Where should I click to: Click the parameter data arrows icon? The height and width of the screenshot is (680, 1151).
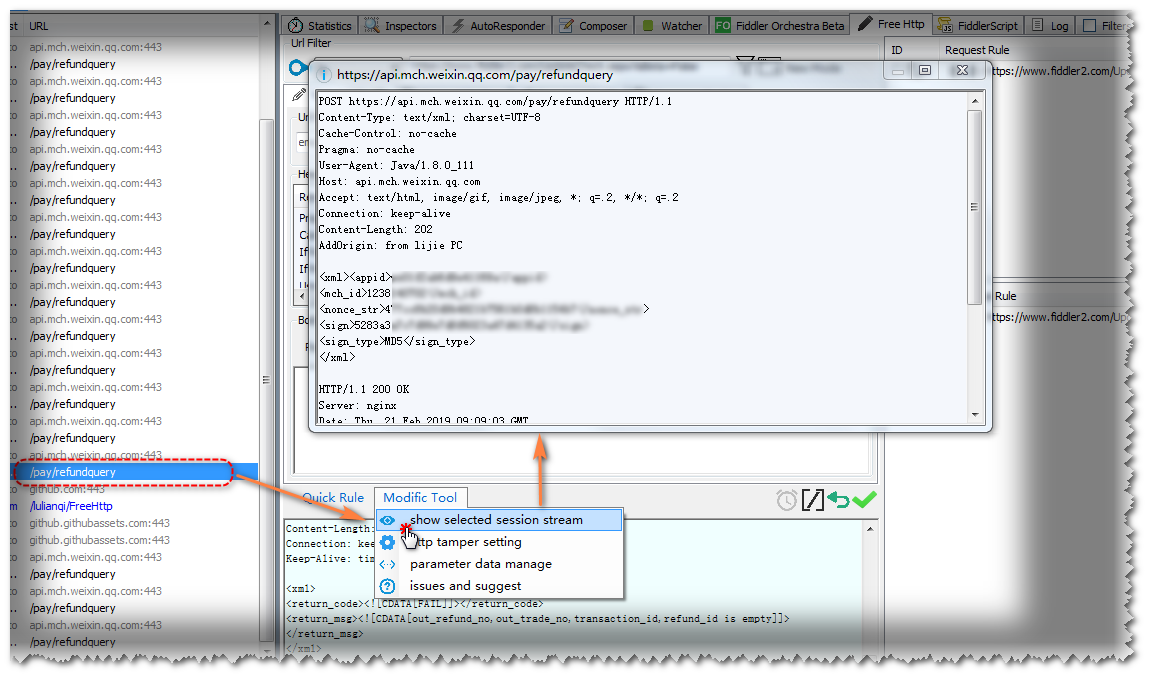tap(388, 564)
